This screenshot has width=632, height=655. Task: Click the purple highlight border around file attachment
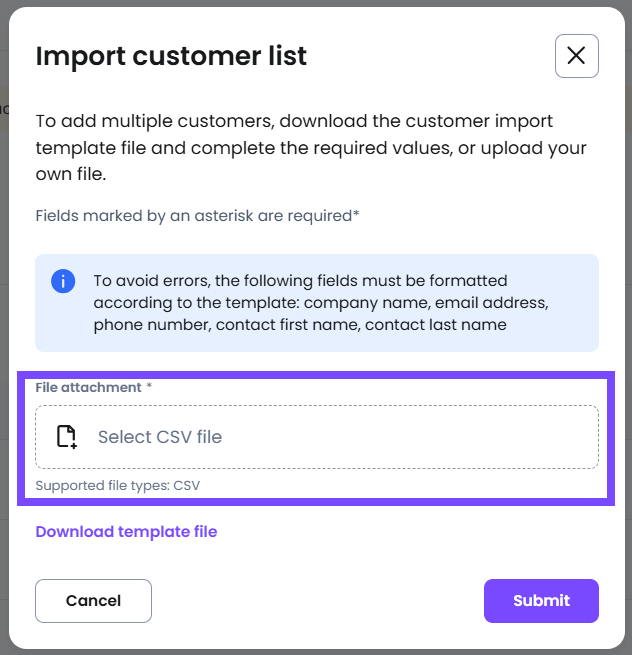316,375
